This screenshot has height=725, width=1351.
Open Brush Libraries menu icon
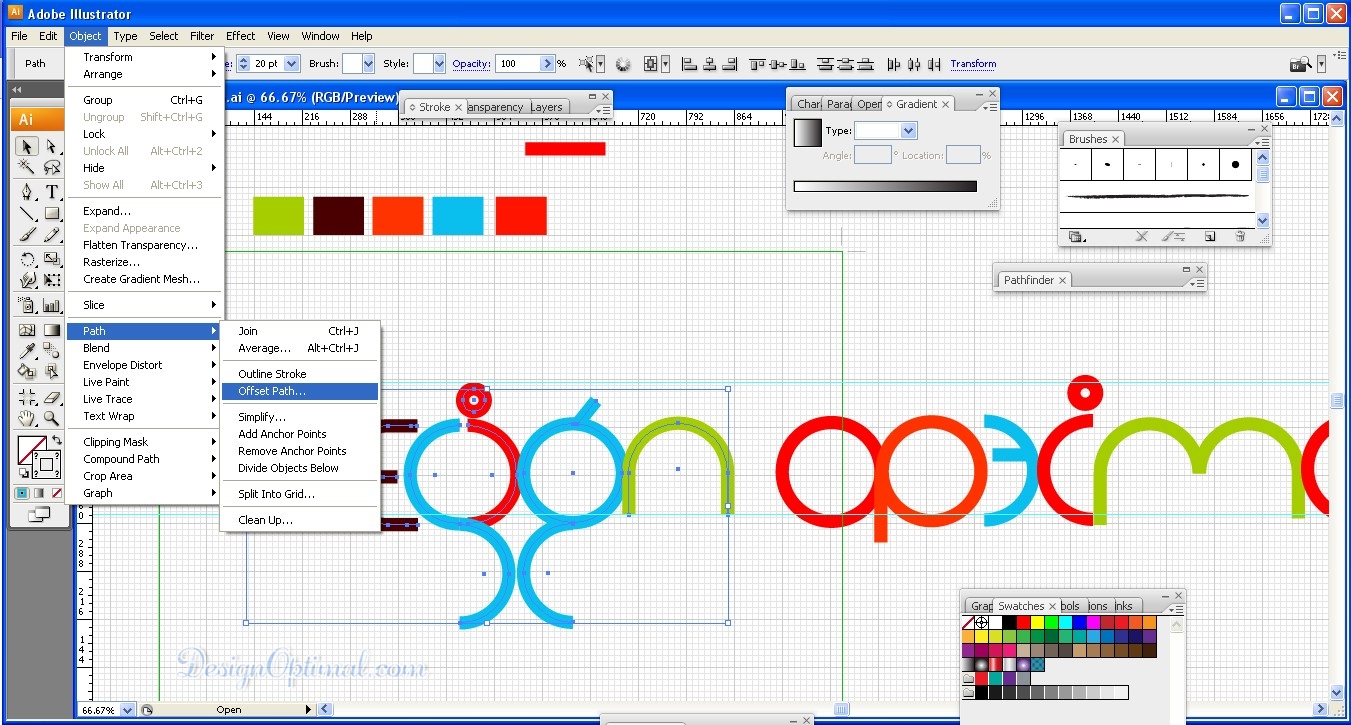coord(1076,237)
